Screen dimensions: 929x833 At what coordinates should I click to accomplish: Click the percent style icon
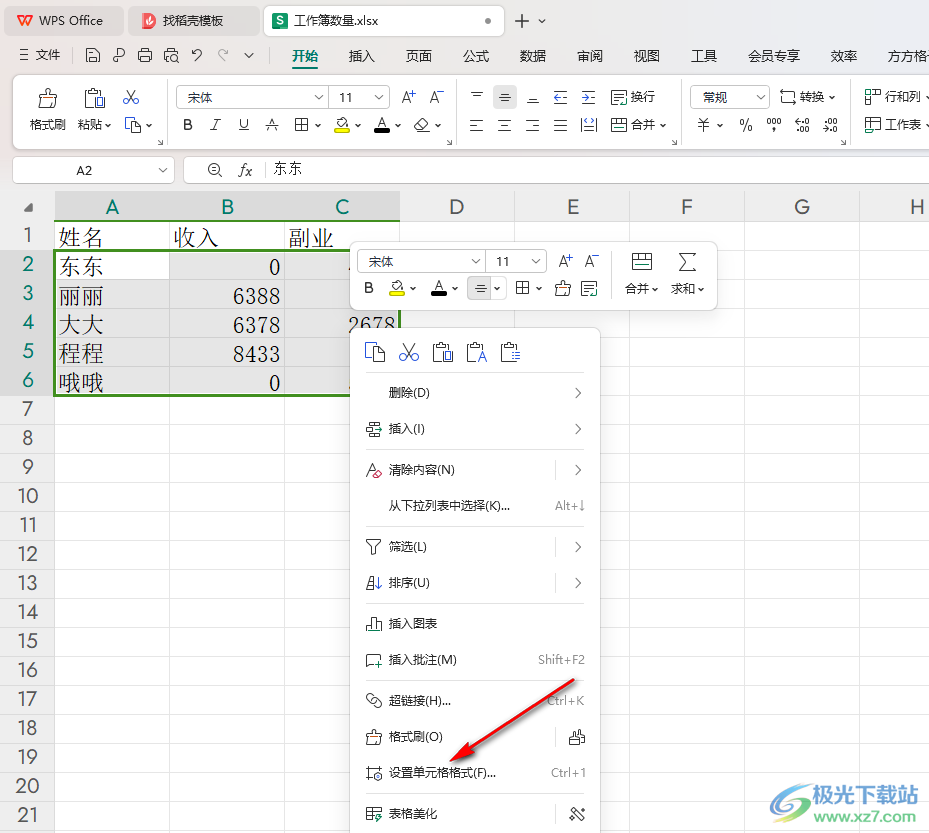click(746, 125)
